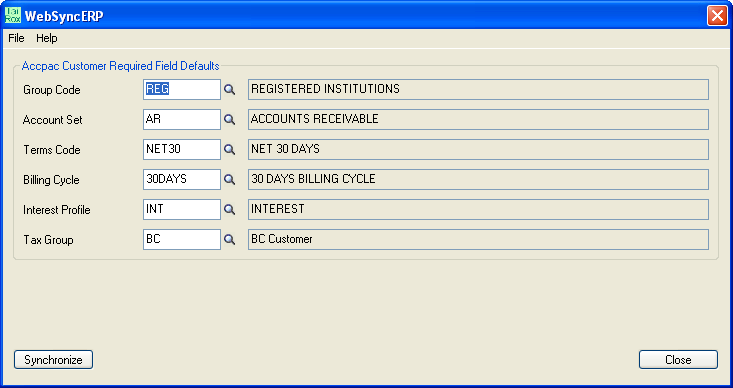Click the Close button at bottom
Image resolution: width=733 pixels, height=388 pixels.
(678, 359)
